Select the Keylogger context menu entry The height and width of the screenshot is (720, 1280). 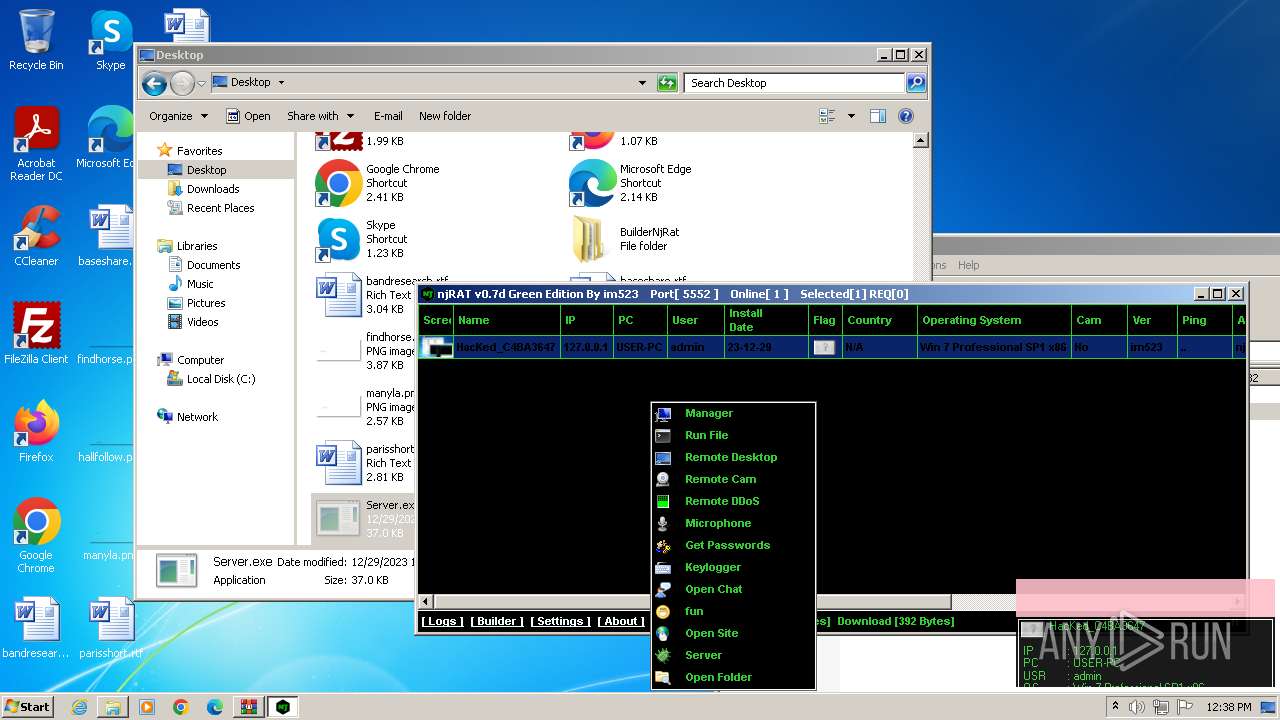[733, 567]
